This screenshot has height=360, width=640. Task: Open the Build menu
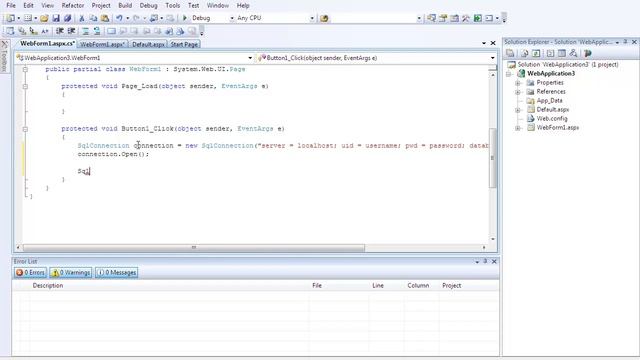[x=125, y=5]
